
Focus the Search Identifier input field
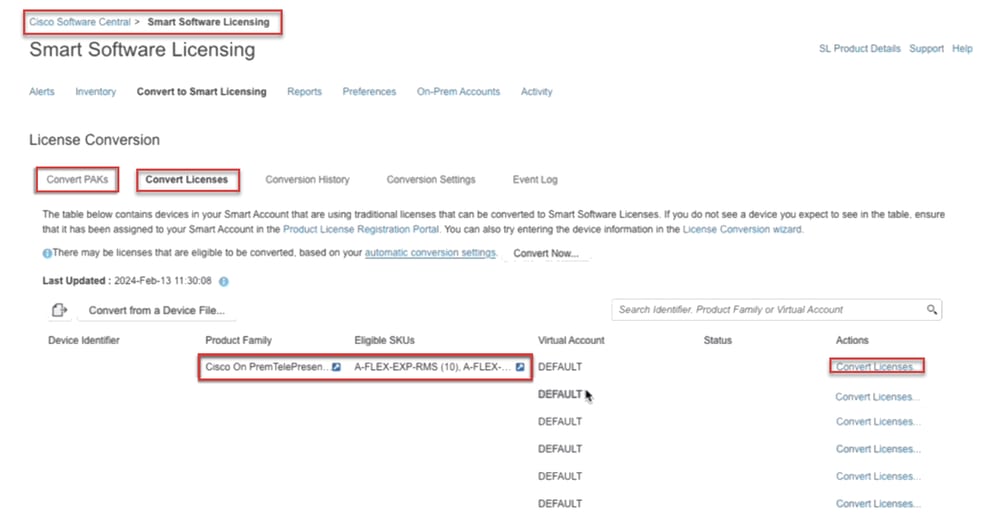pos(769,309)
